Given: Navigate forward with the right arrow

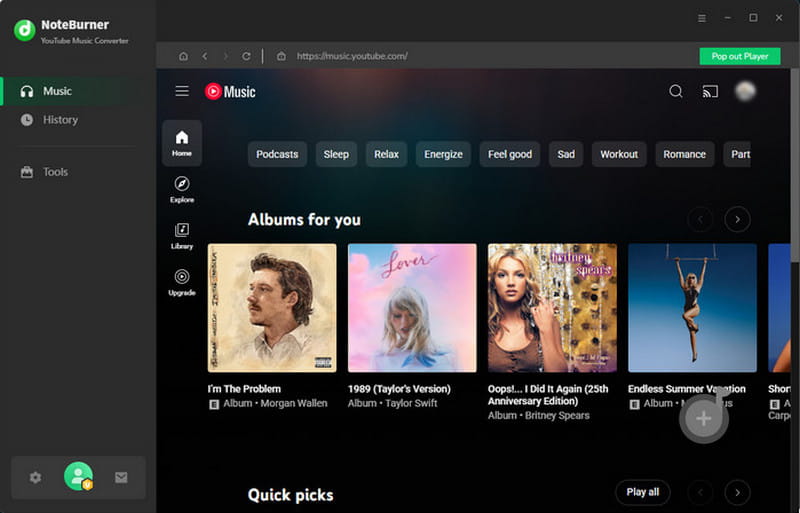Looking at the screenshot, I should [x=226, y=56].
